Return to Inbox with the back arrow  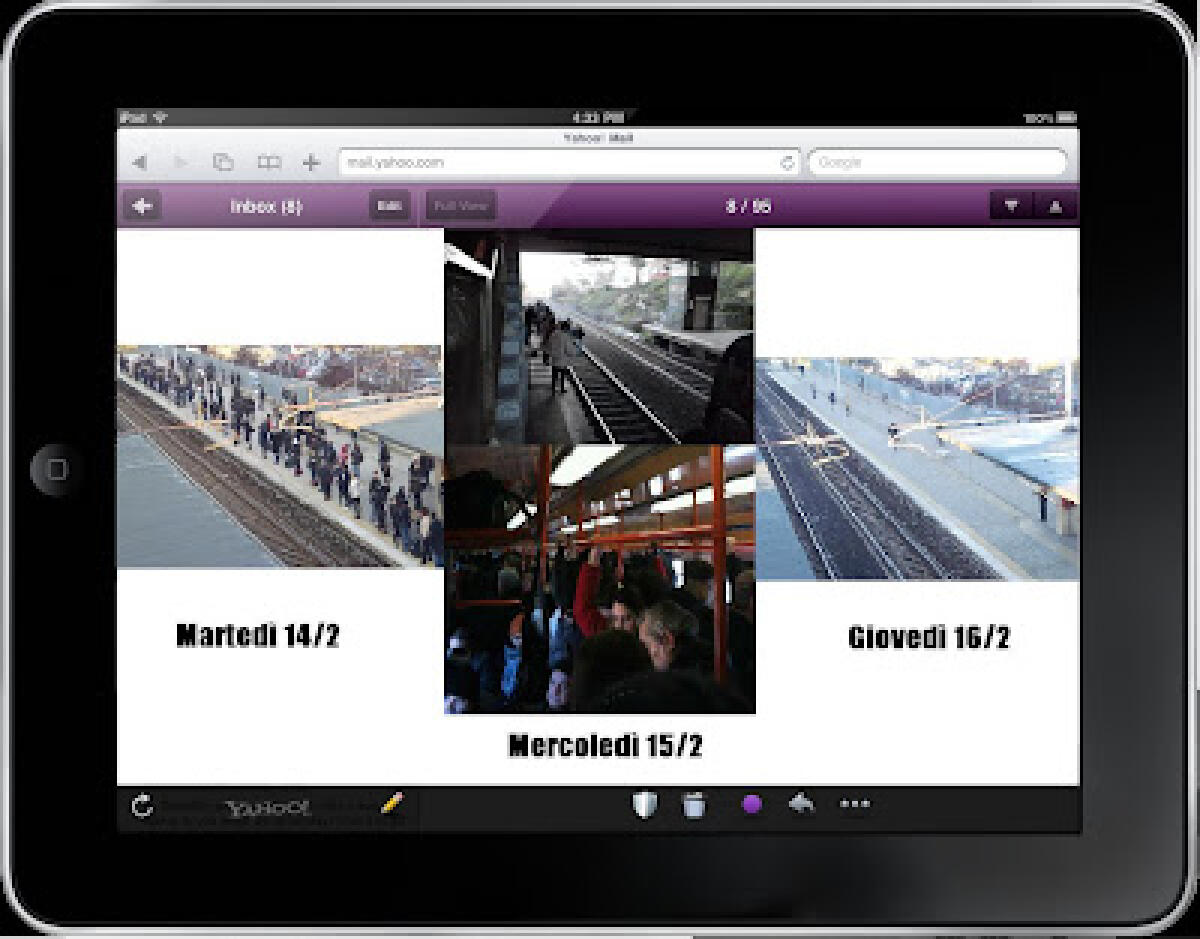(x=144, y=207)
